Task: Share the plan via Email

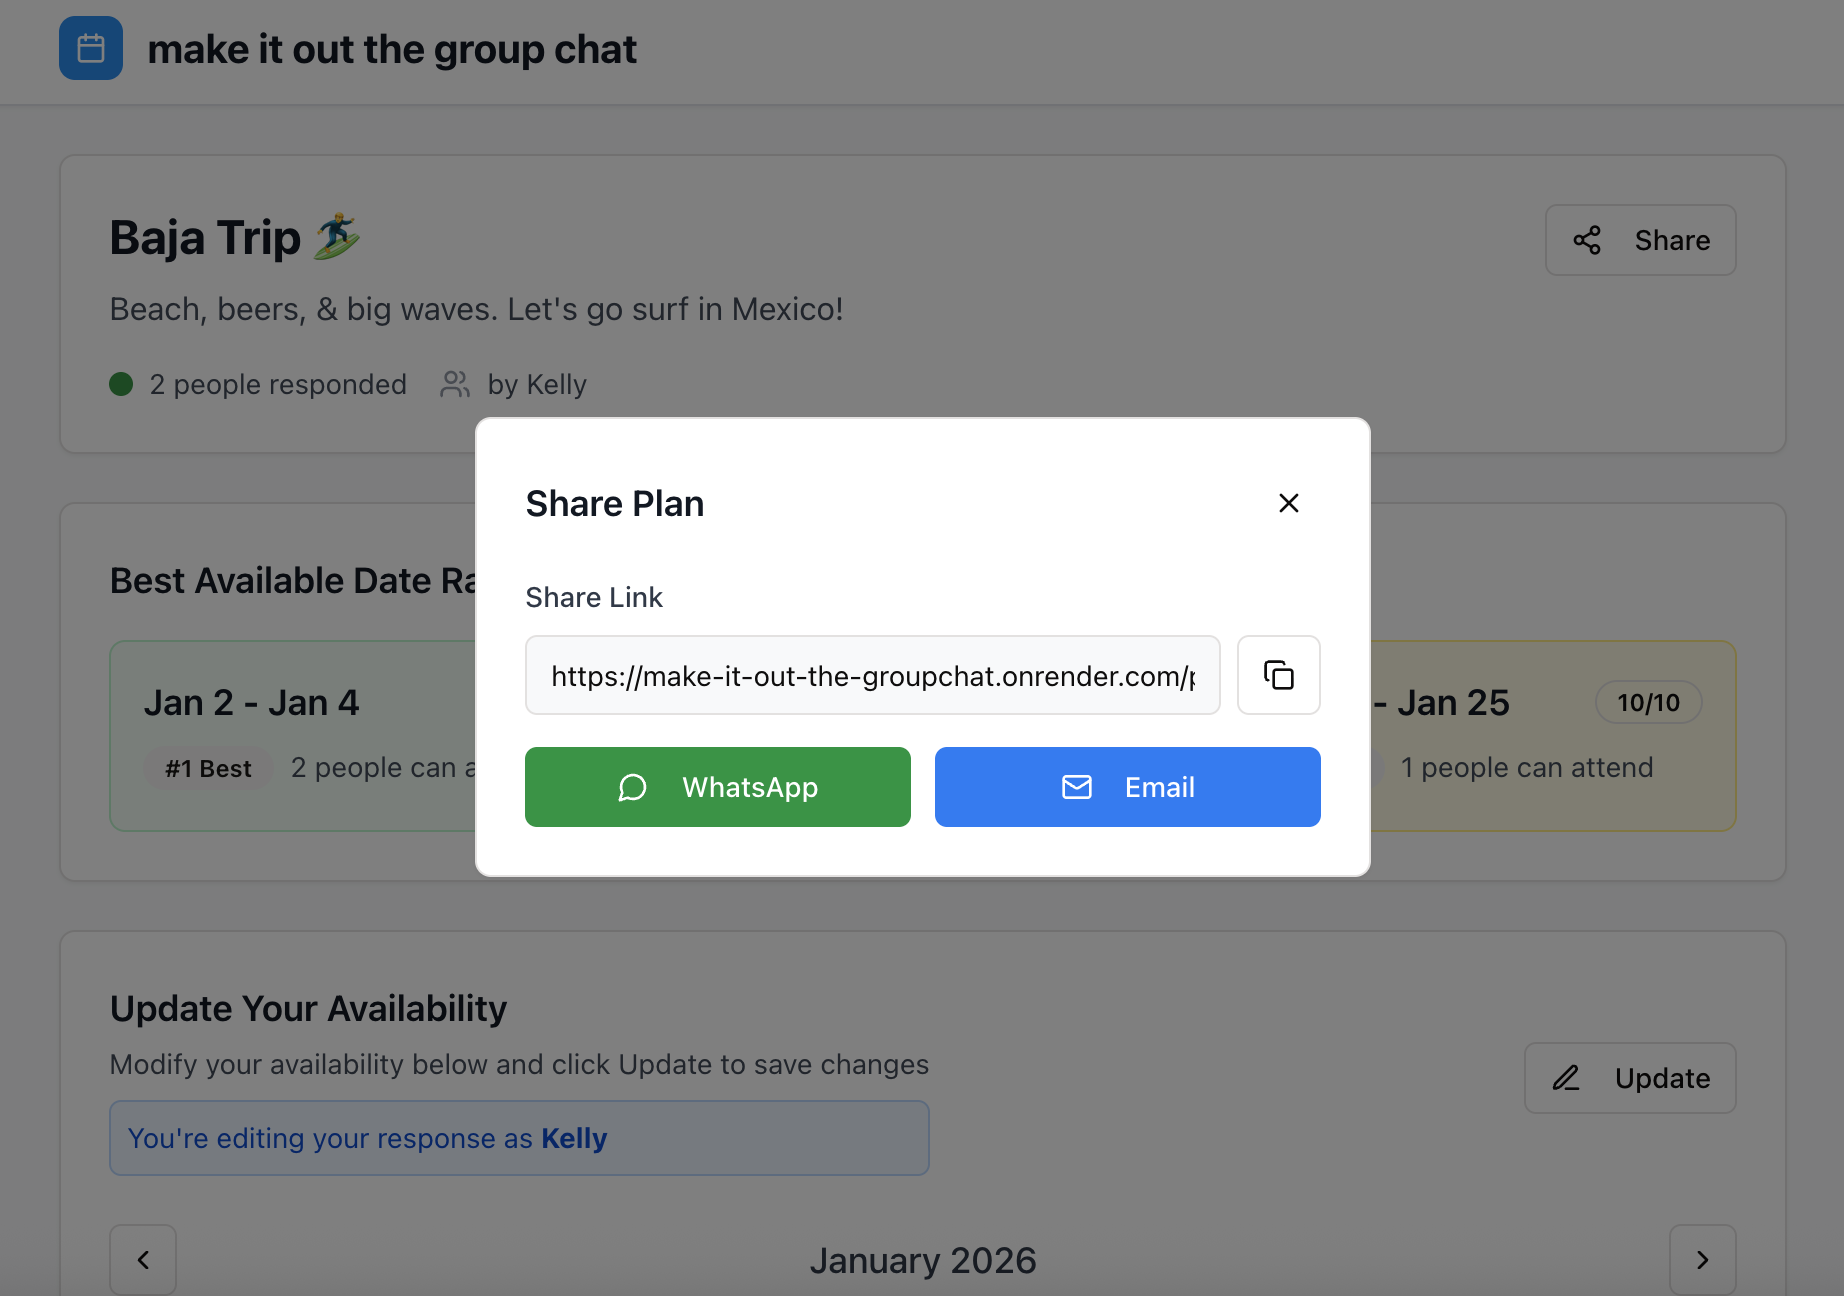Action: 1127,787
